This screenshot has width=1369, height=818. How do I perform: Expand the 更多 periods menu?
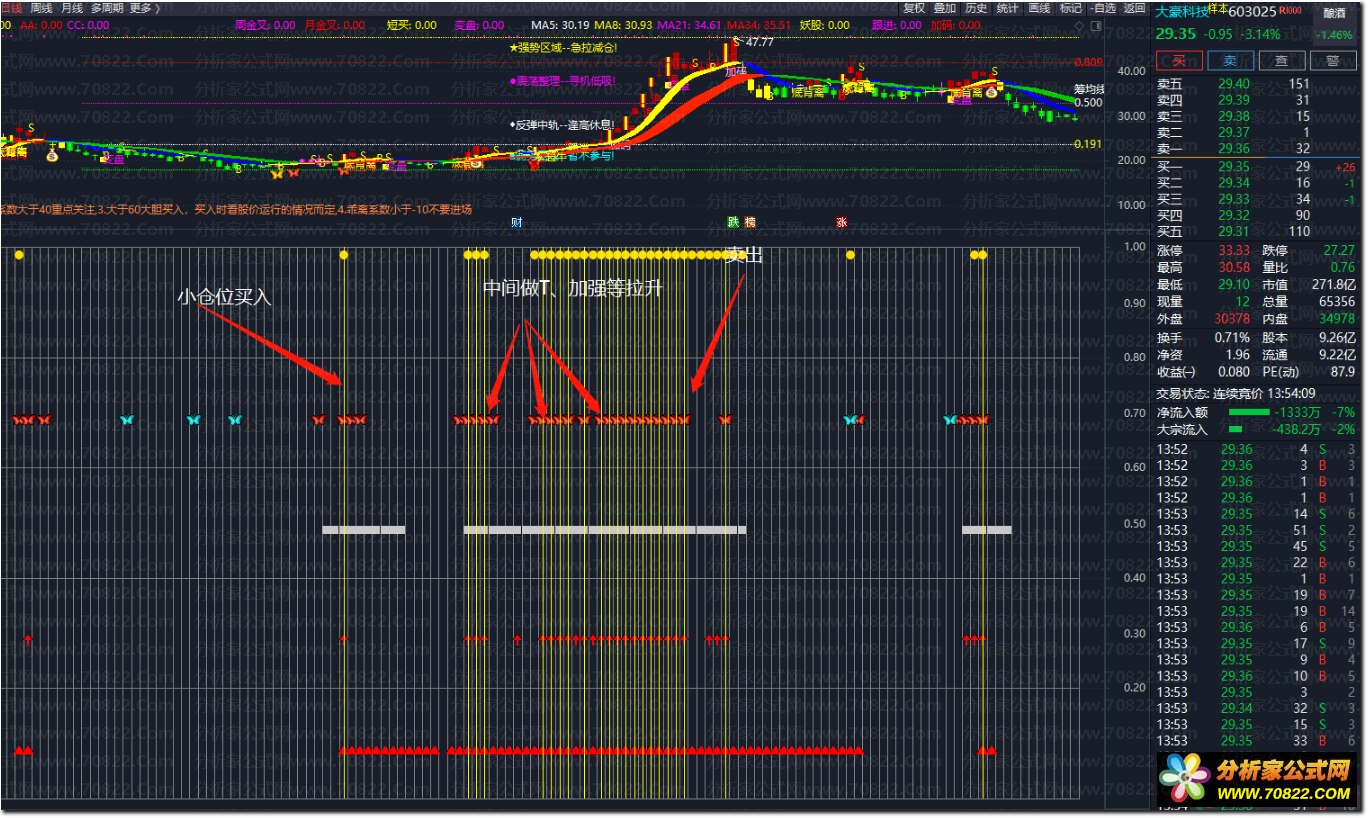(x=145, y=8)
